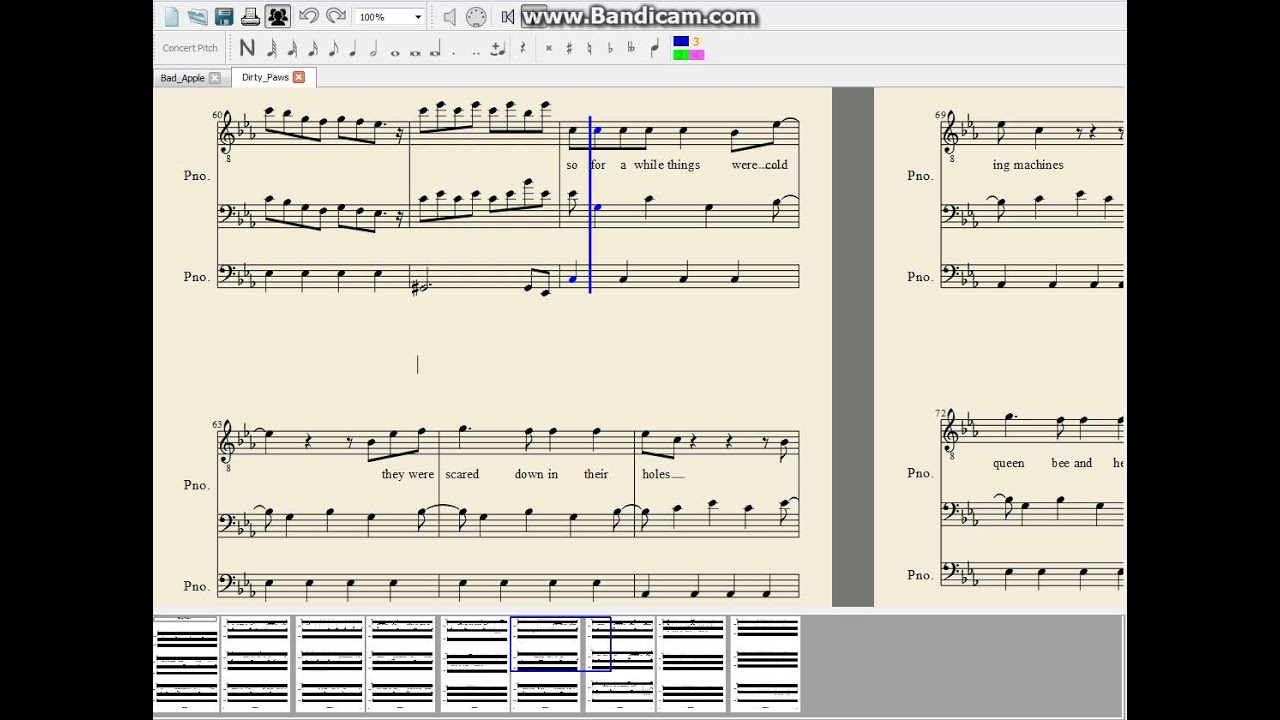Viewport: 1280px width, 720px height.
Task: Select voice 3, the yellow swatch
Action: (696, 42)
